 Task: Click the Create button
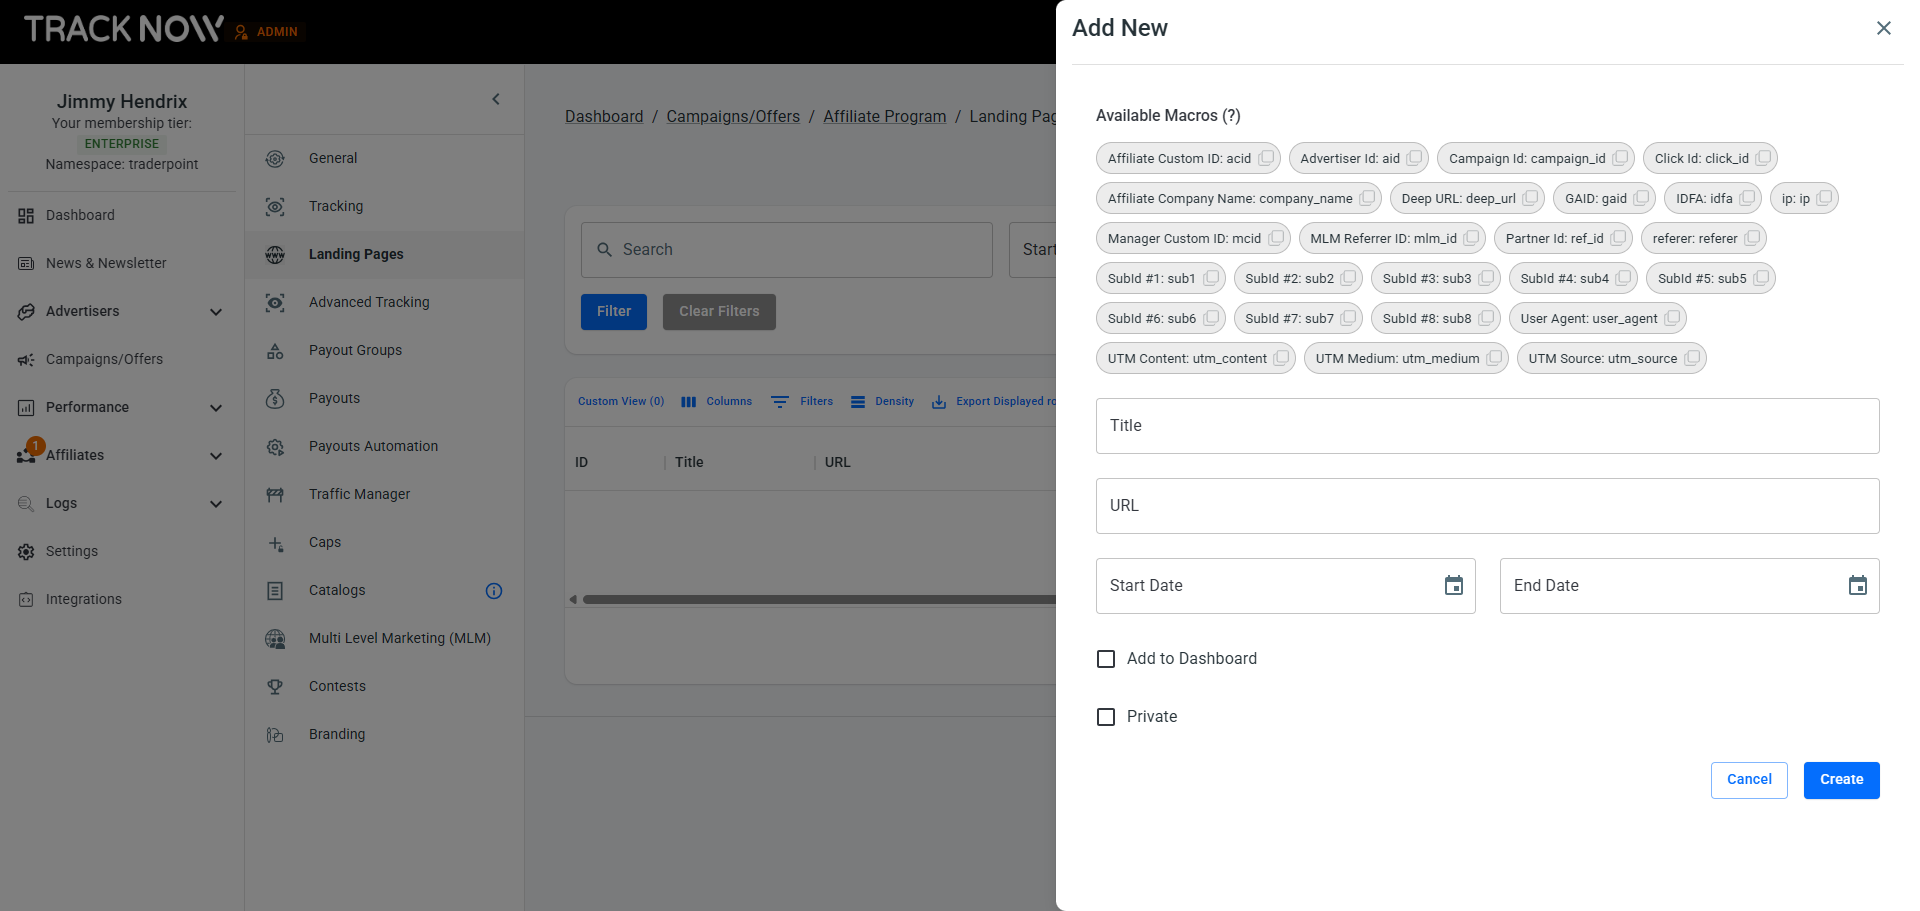click(x=1841, y=780)
